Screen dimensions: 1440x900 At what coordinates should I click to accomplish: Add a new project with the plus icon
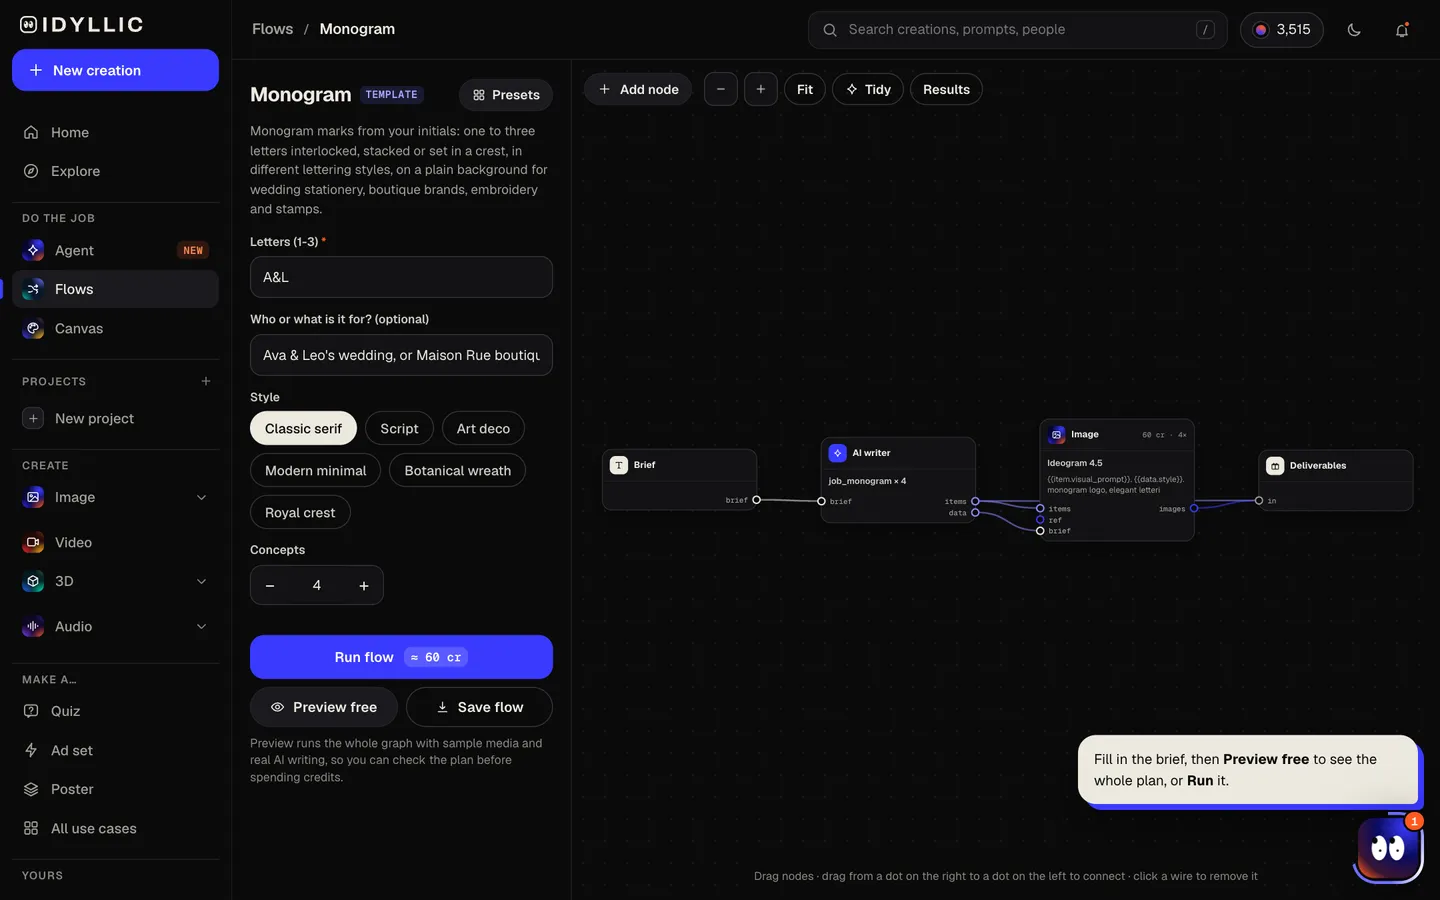206,381
